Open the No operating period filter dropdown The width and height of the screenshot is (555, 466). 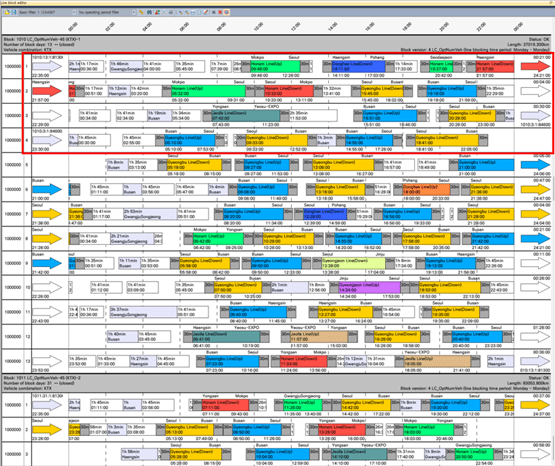[107, 12]
